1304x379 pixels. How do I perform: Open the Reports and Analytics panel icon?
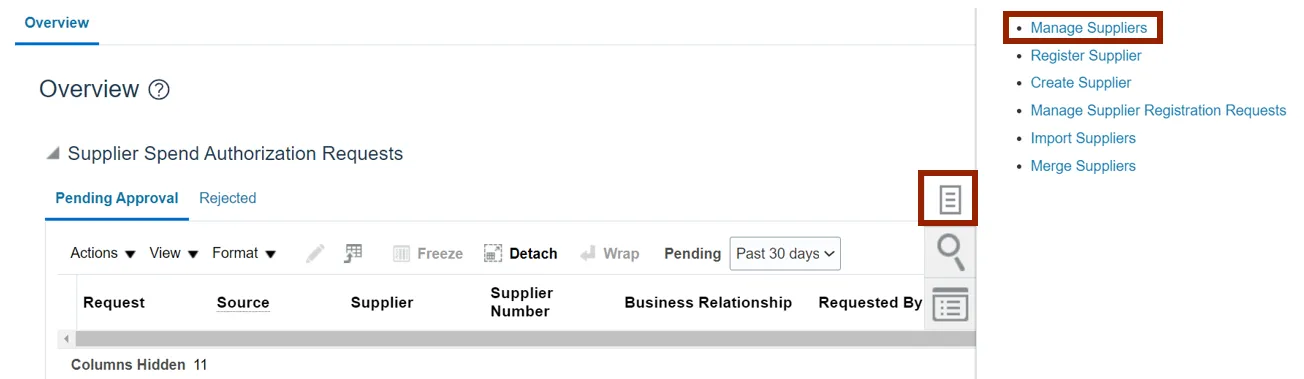(949, 304)
